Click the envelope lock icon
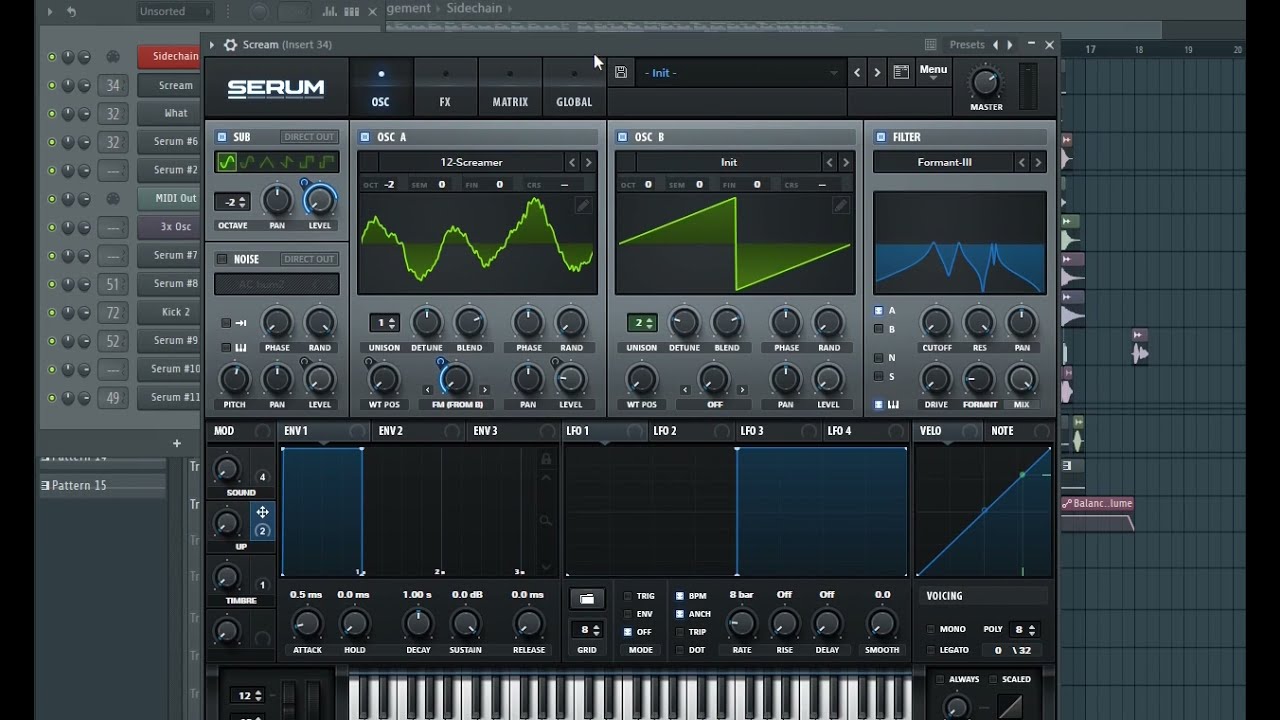 coord(545,459)
